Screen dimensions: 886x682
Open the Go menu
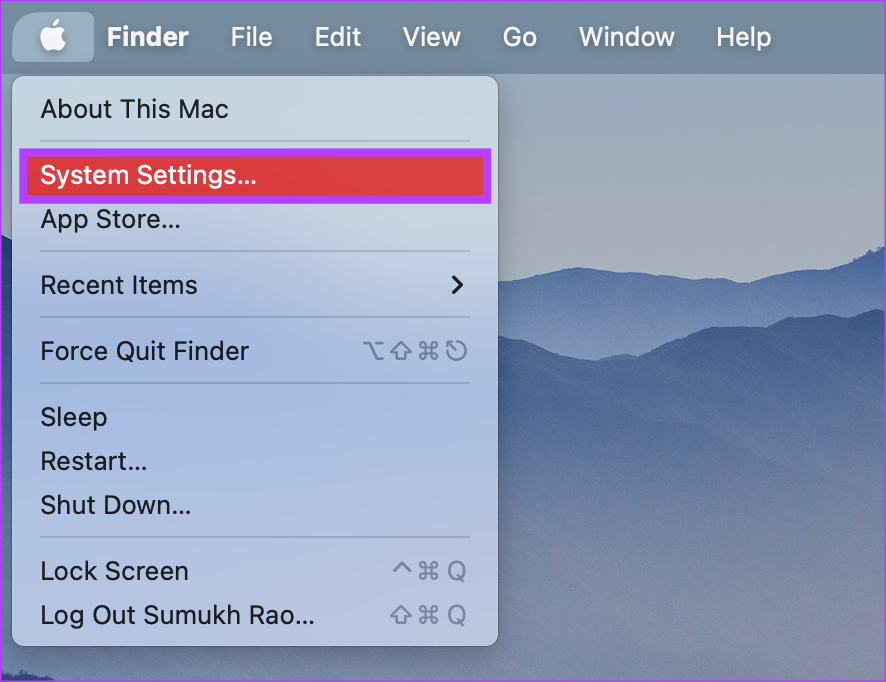519,37
